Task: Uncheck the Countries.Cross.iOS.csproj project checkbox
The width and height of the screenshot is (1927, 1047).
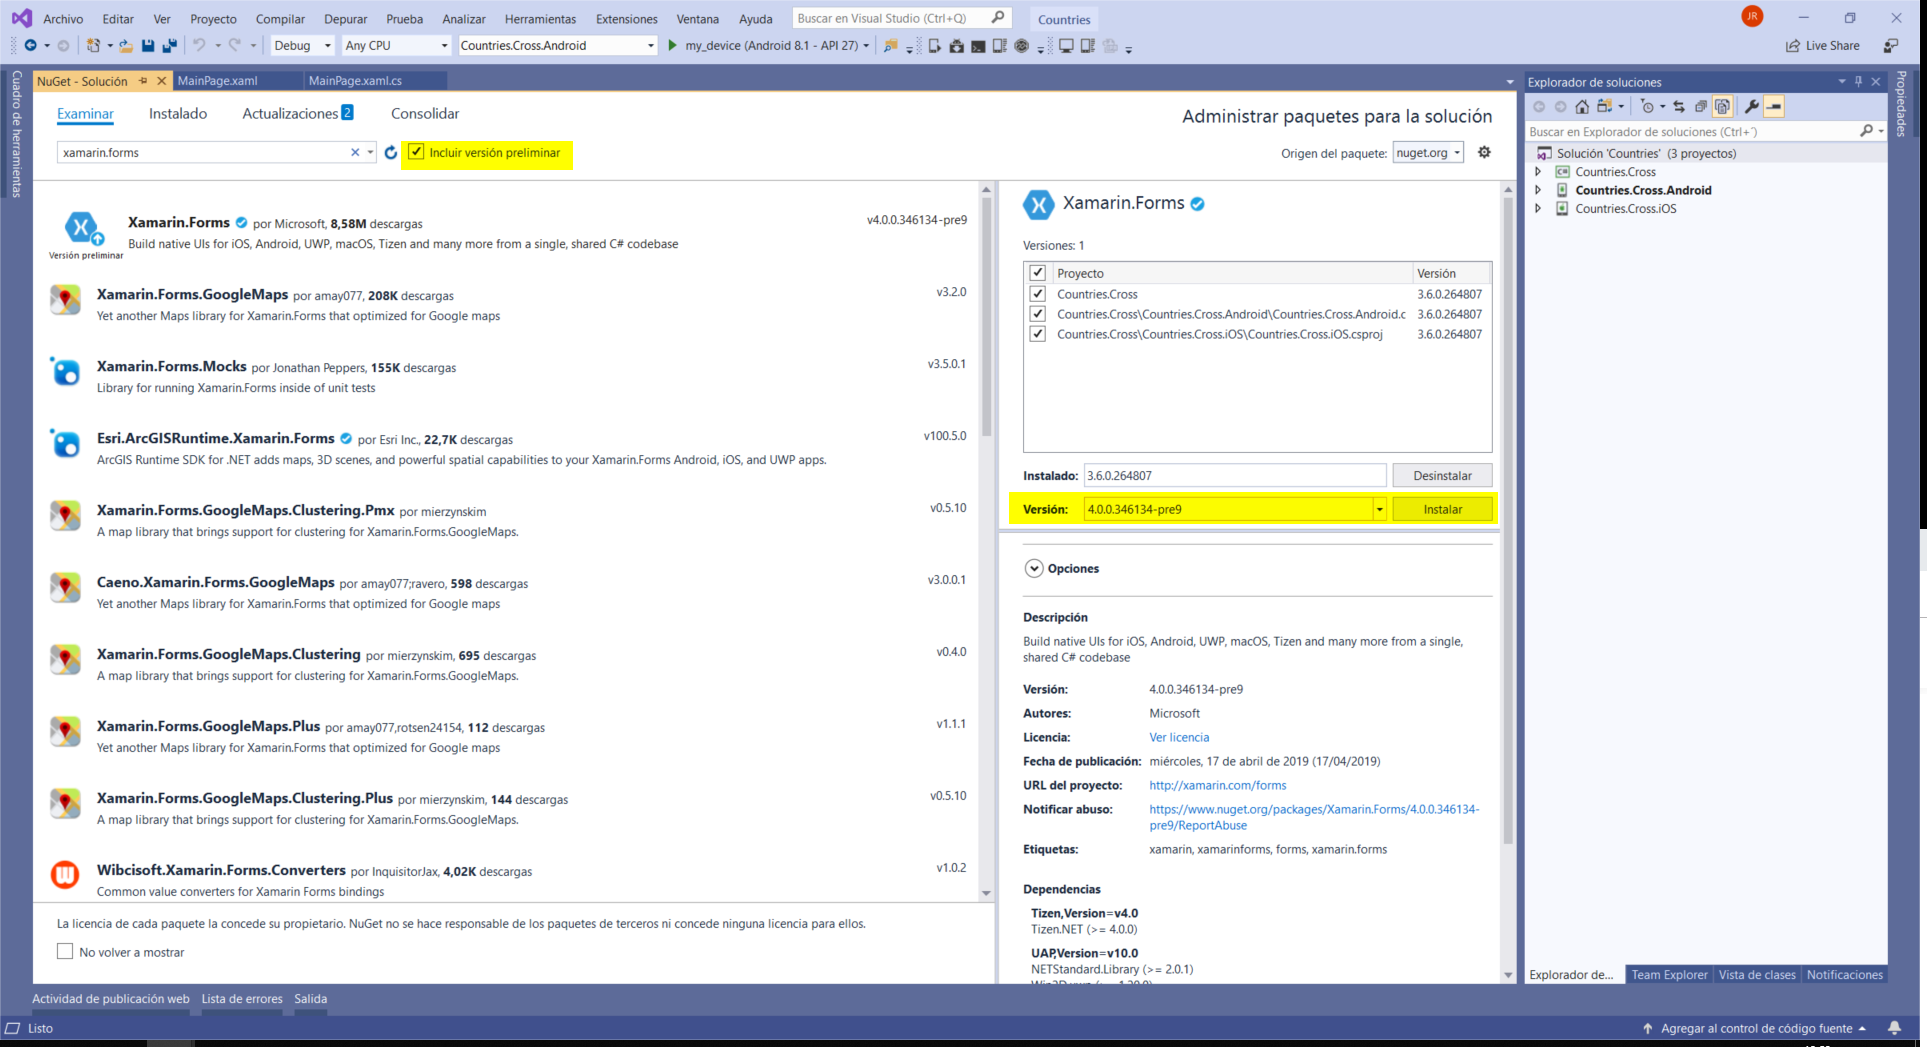Action: tap(1037, 334)
